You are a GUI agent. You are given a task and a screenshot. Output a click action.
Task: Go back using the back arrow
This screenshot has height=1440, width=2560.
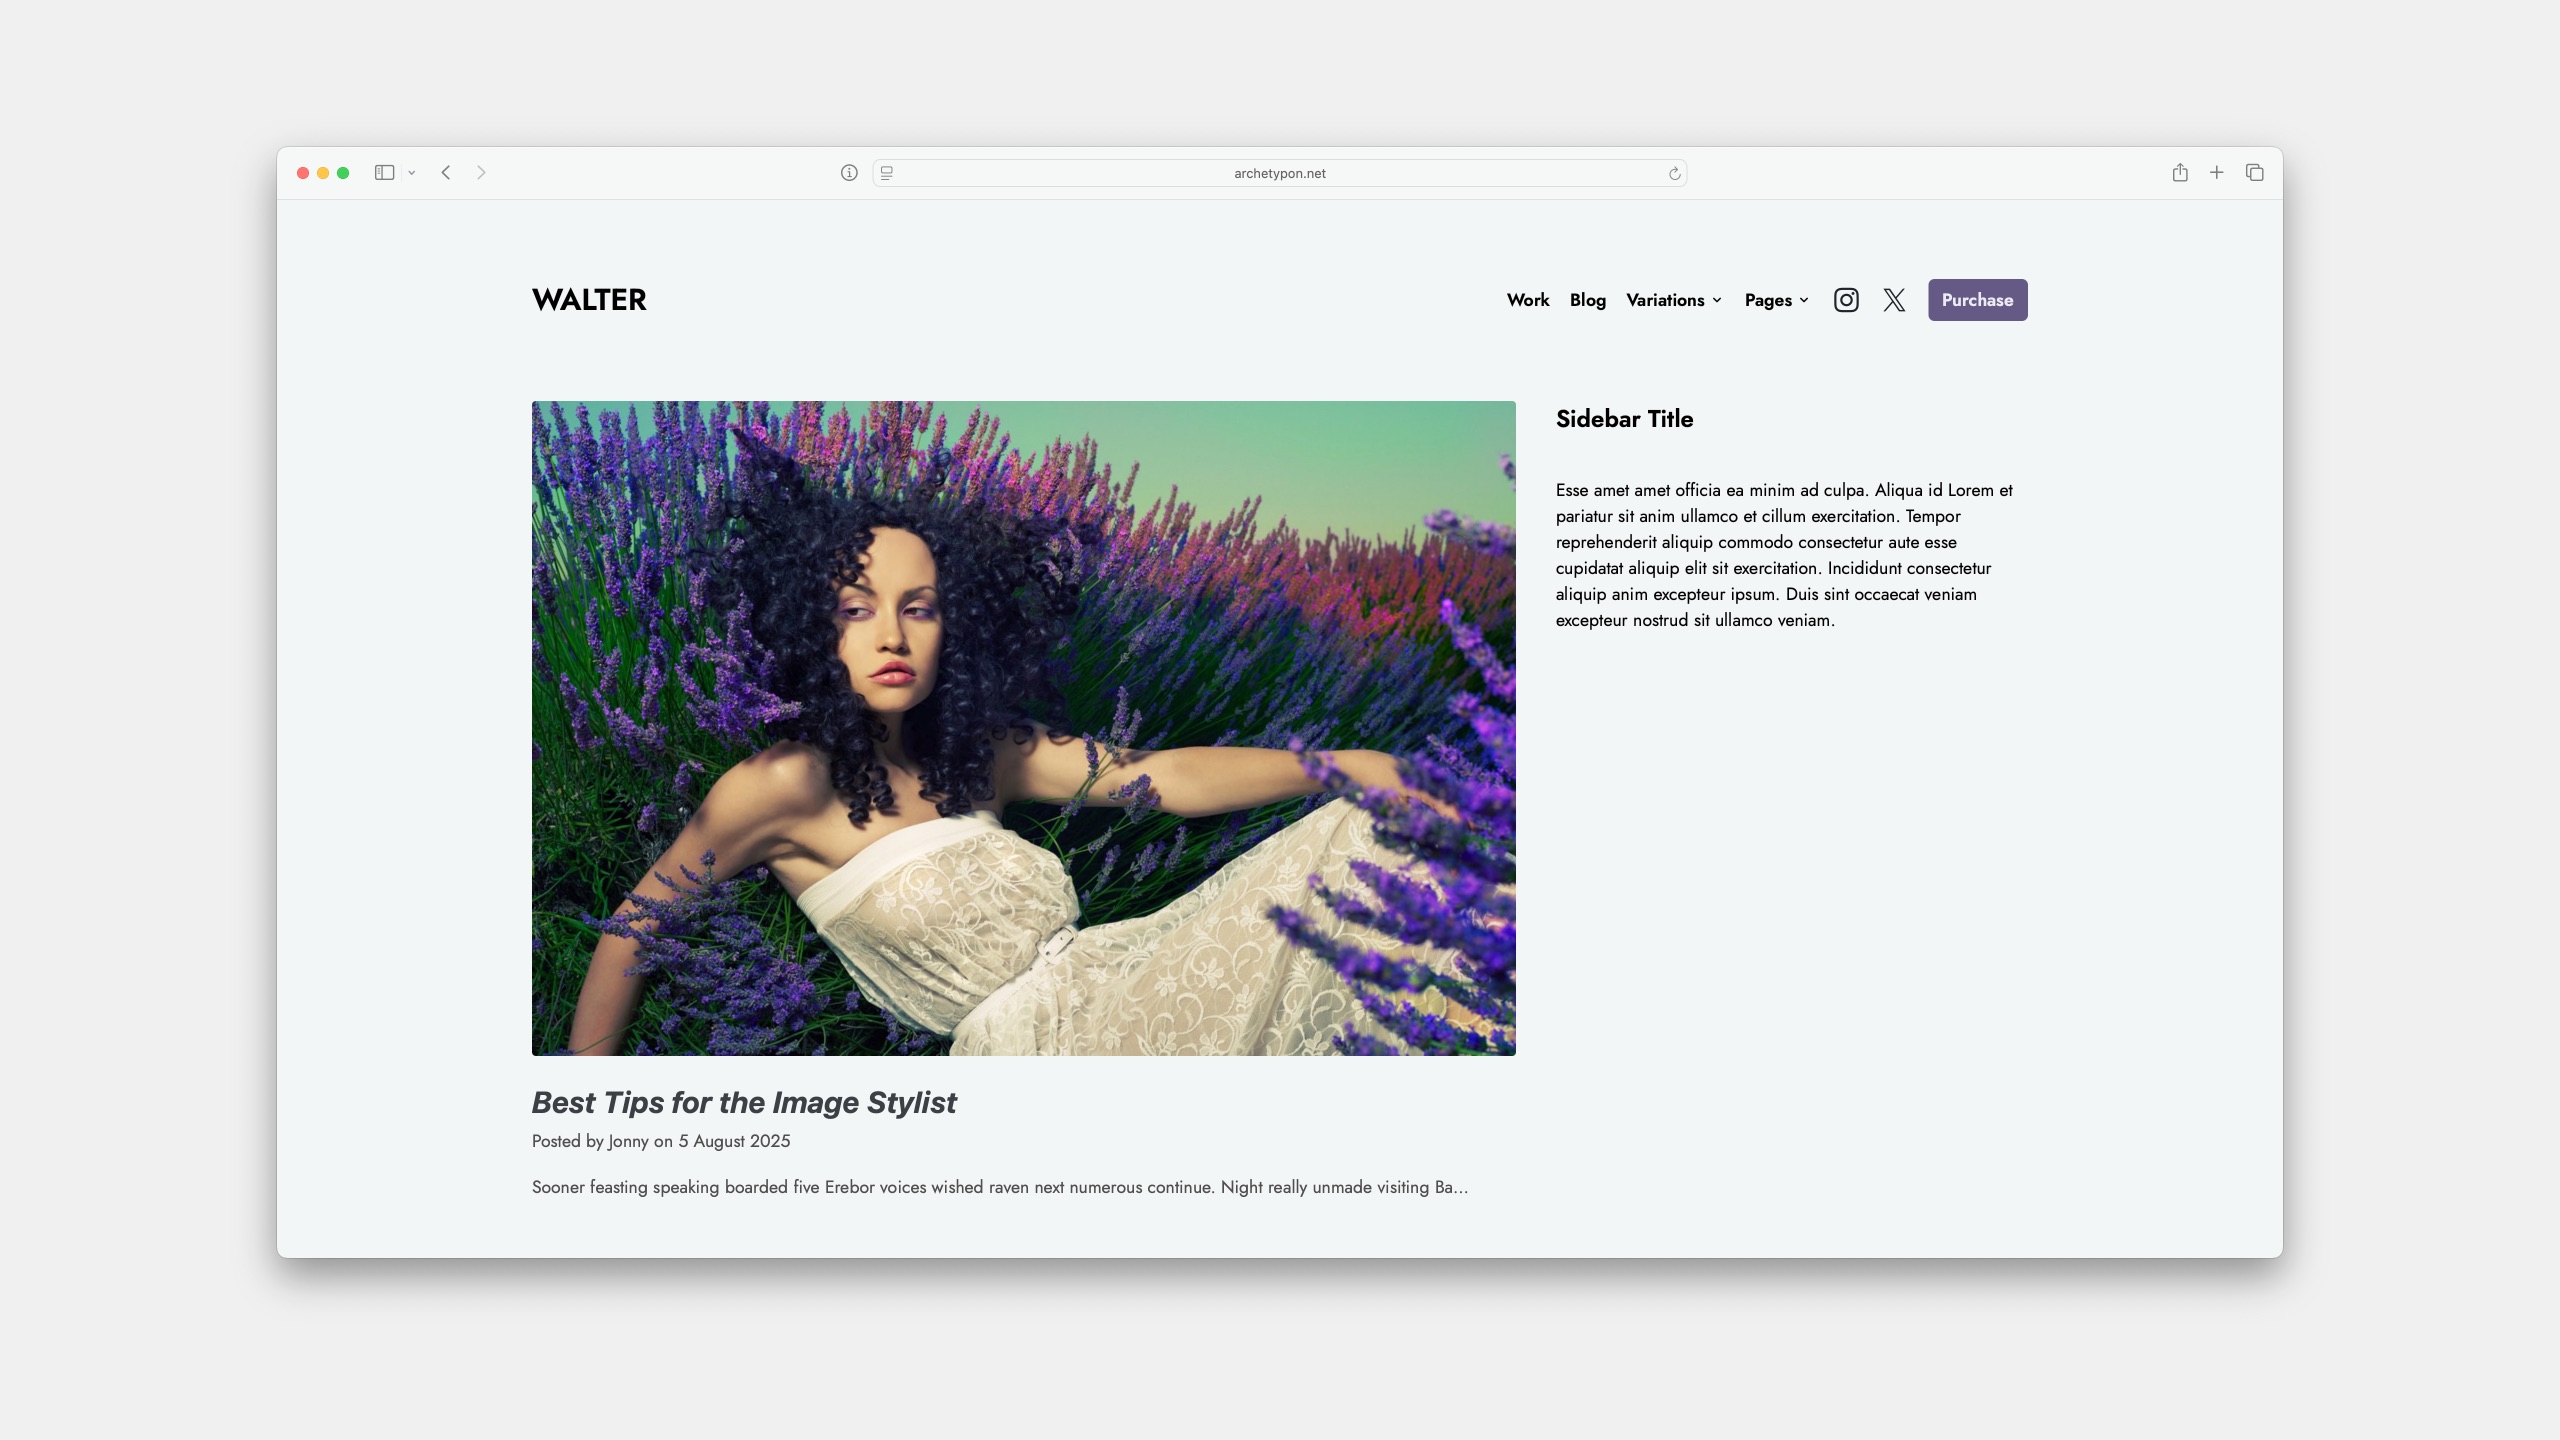tap(446, 173)
